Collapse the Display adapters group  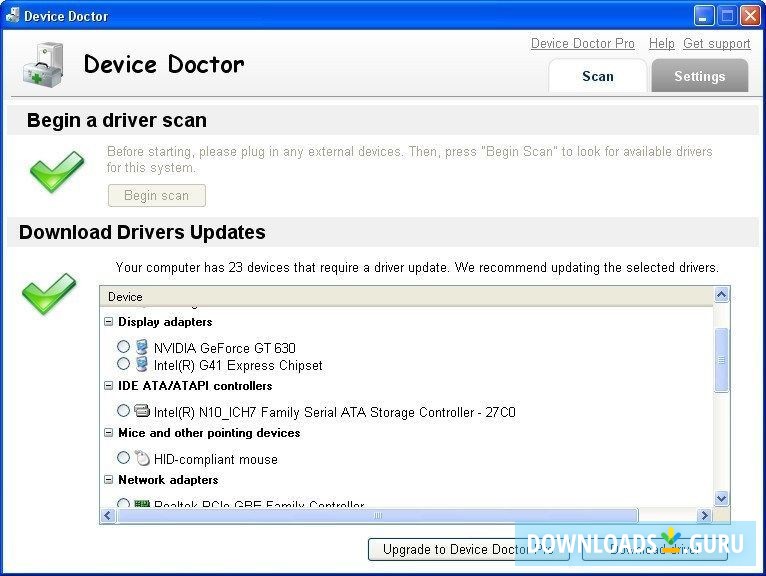(108, 321)
